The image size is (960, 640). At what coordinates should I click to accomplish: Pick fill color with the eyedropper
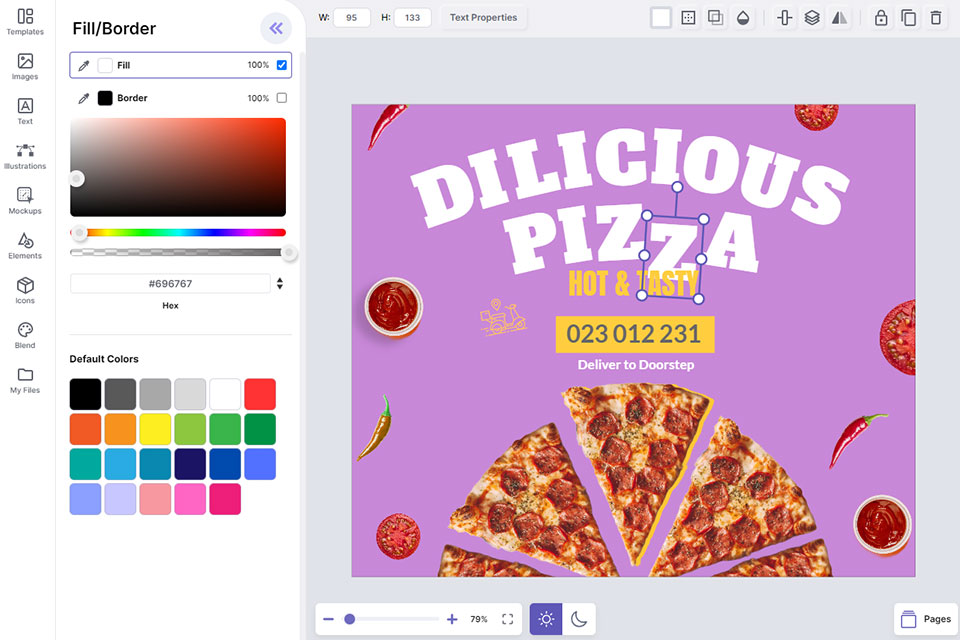click(84, 66)
